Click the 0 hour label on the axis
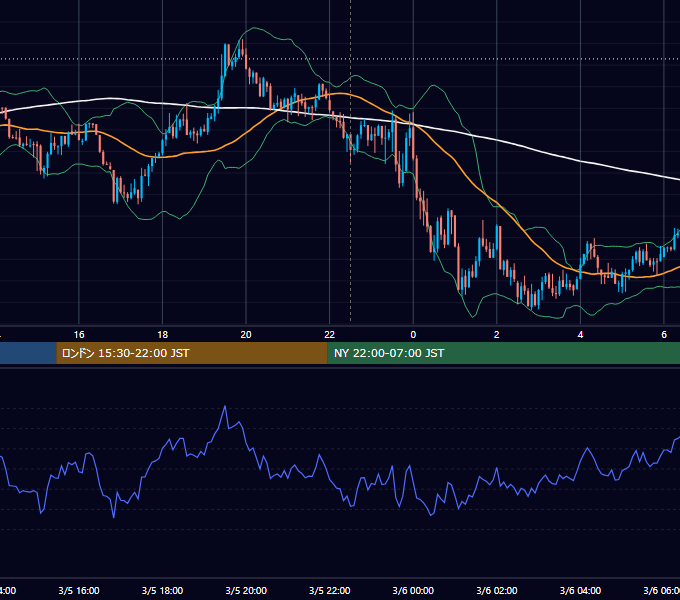 [413, 335]
